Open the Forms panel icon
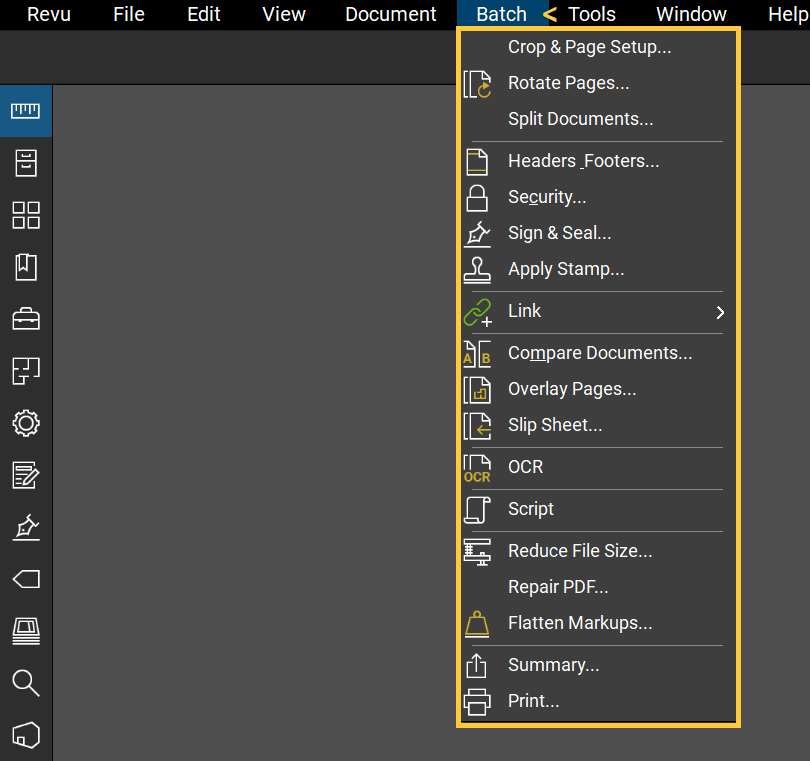The image size is (810, 761). [26, 475]
